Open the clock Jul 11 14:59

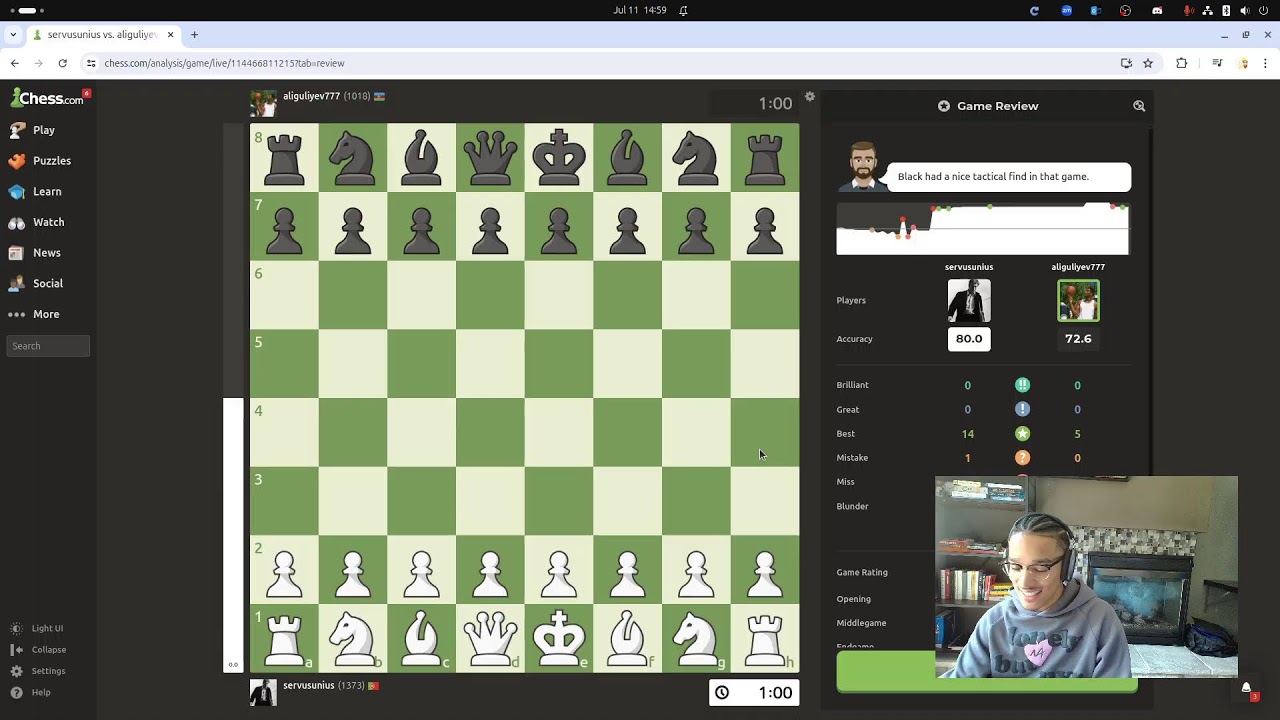click(640, 11)
